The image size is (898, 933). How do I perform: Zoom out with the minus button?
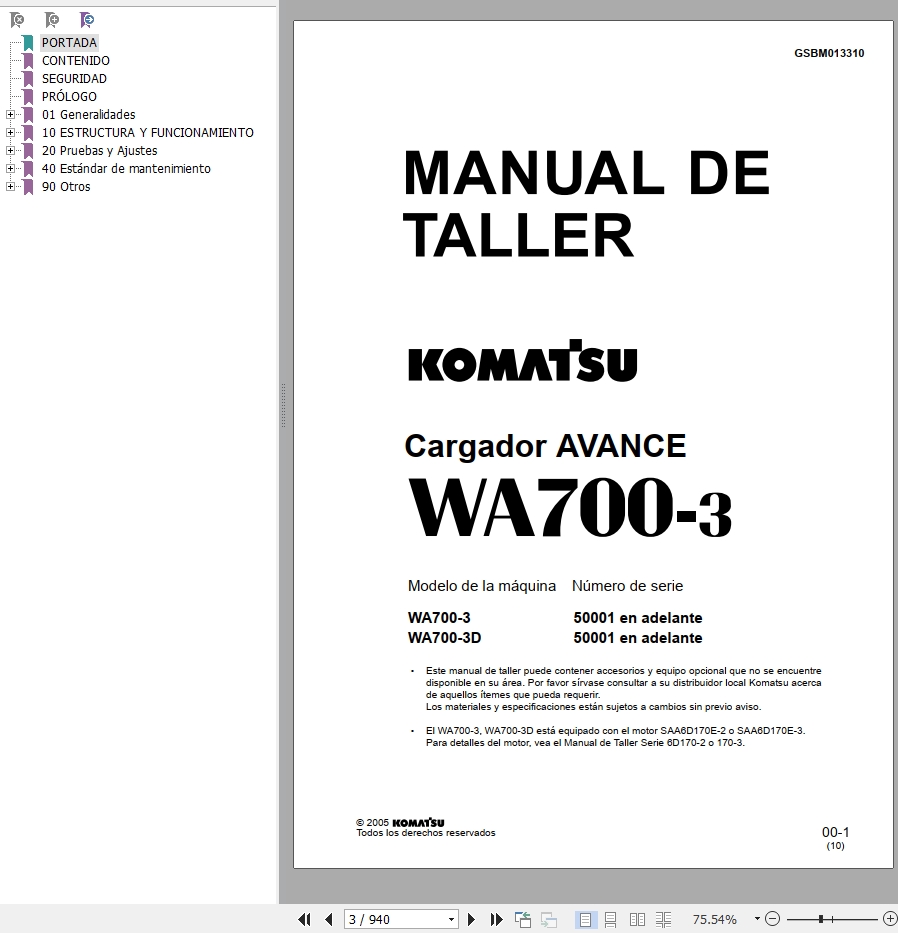pyautogui.click(x=772, y=919)
